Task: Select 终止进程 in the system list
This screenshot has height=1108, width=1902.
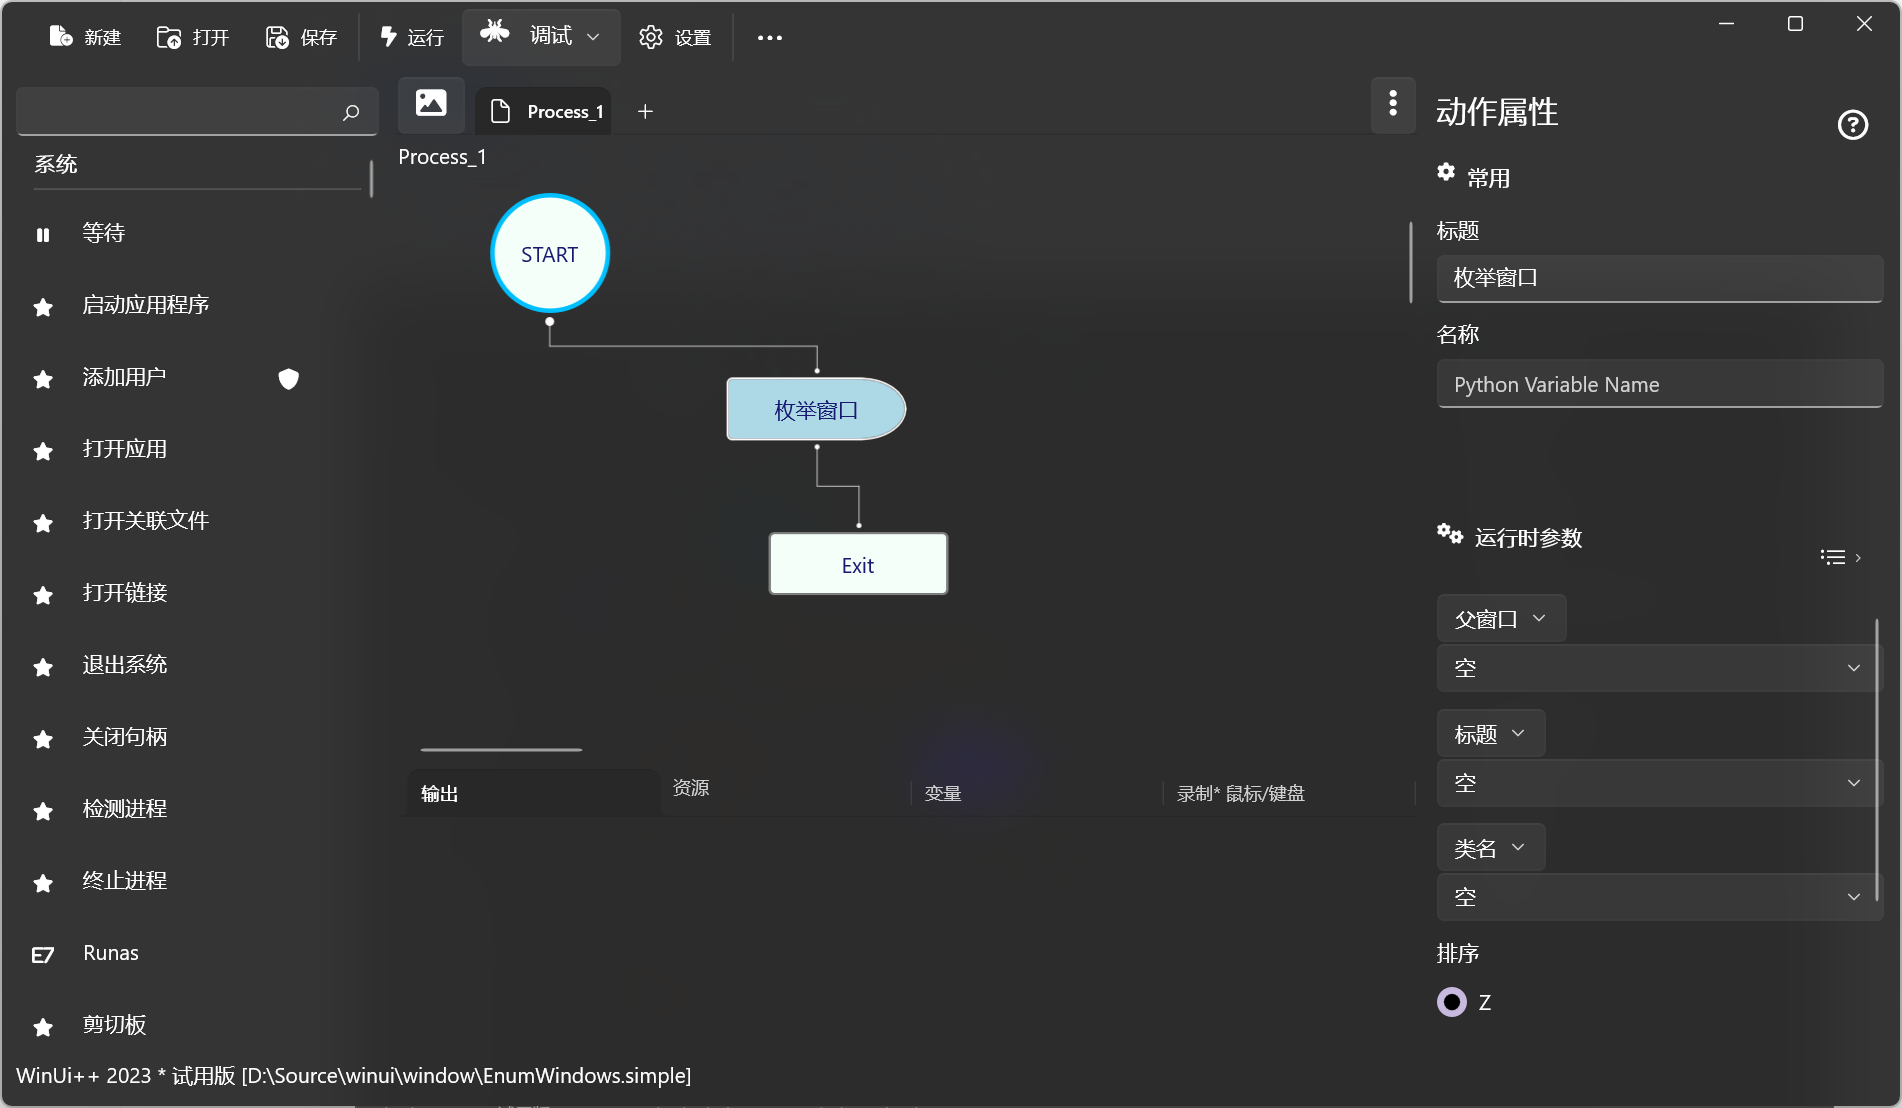Action: pos(125,881)
